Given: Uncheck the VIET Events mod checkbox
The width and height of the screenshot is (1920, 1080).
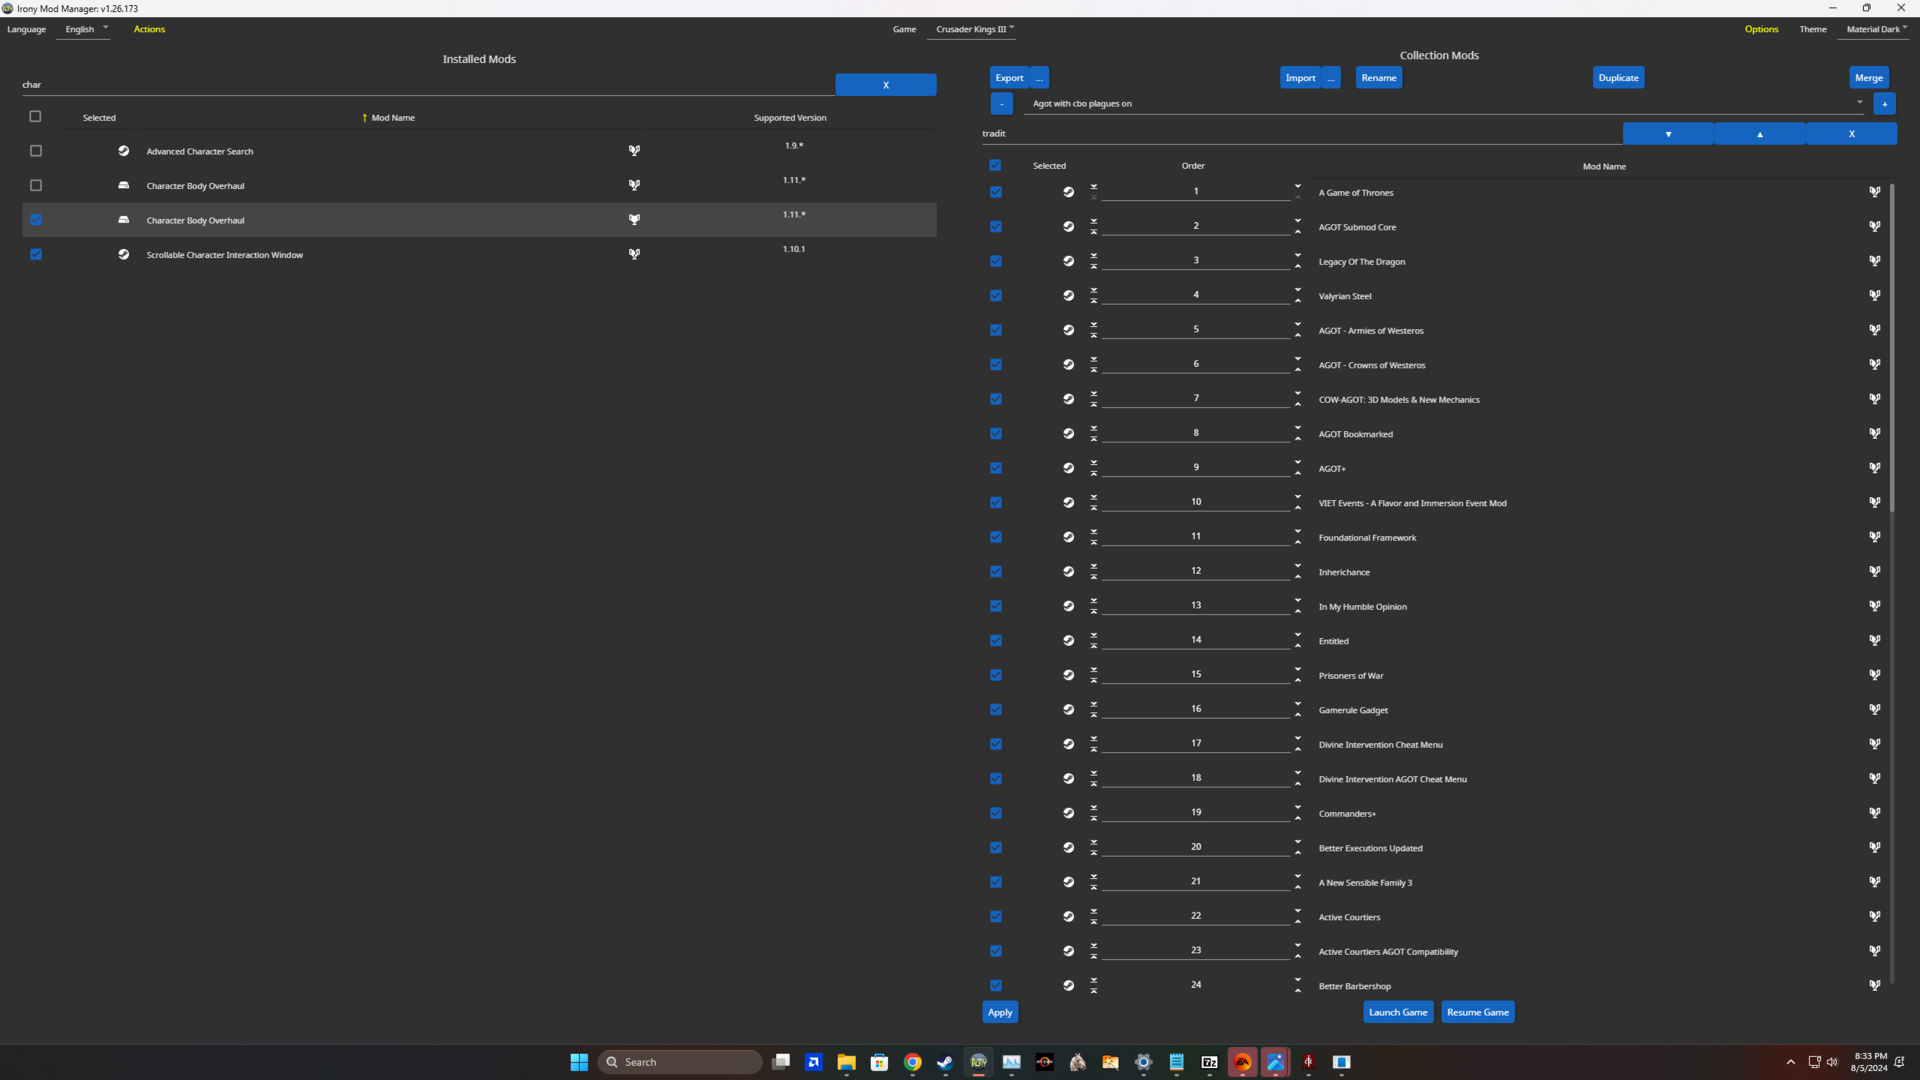Looking at the screenshot, I should pos(996,502).
